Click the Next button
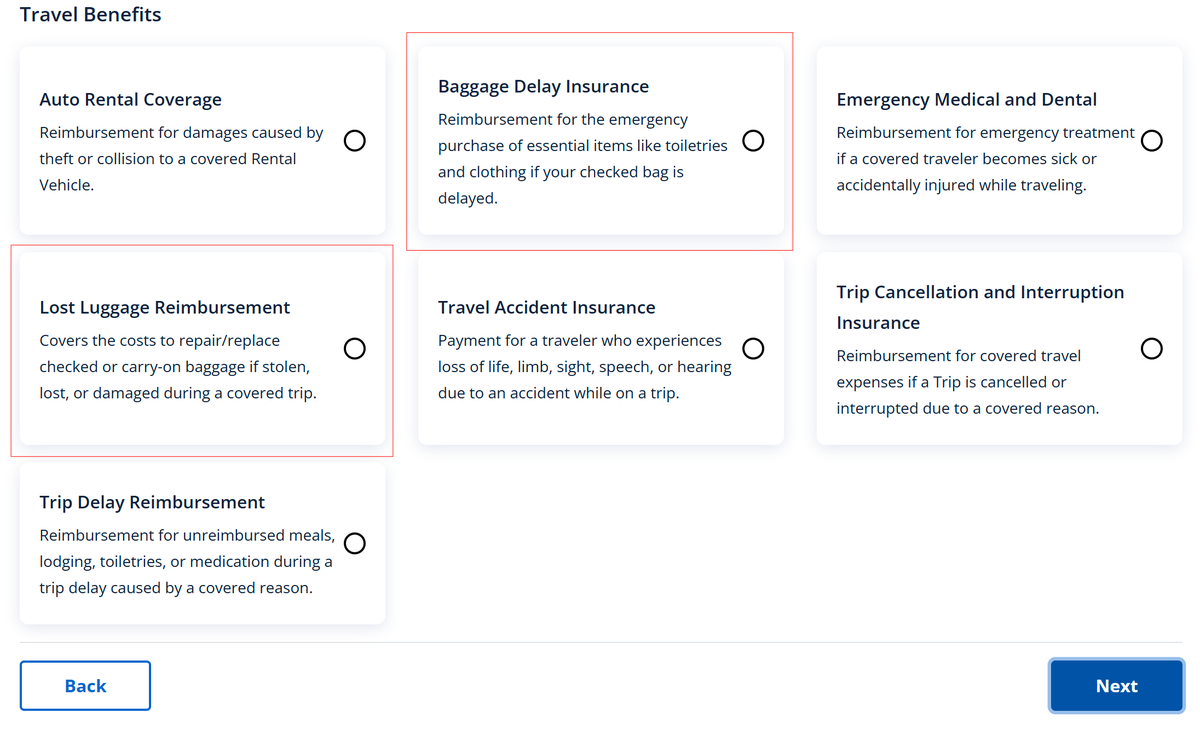The image size is (1200, 730). [1116, 686]
